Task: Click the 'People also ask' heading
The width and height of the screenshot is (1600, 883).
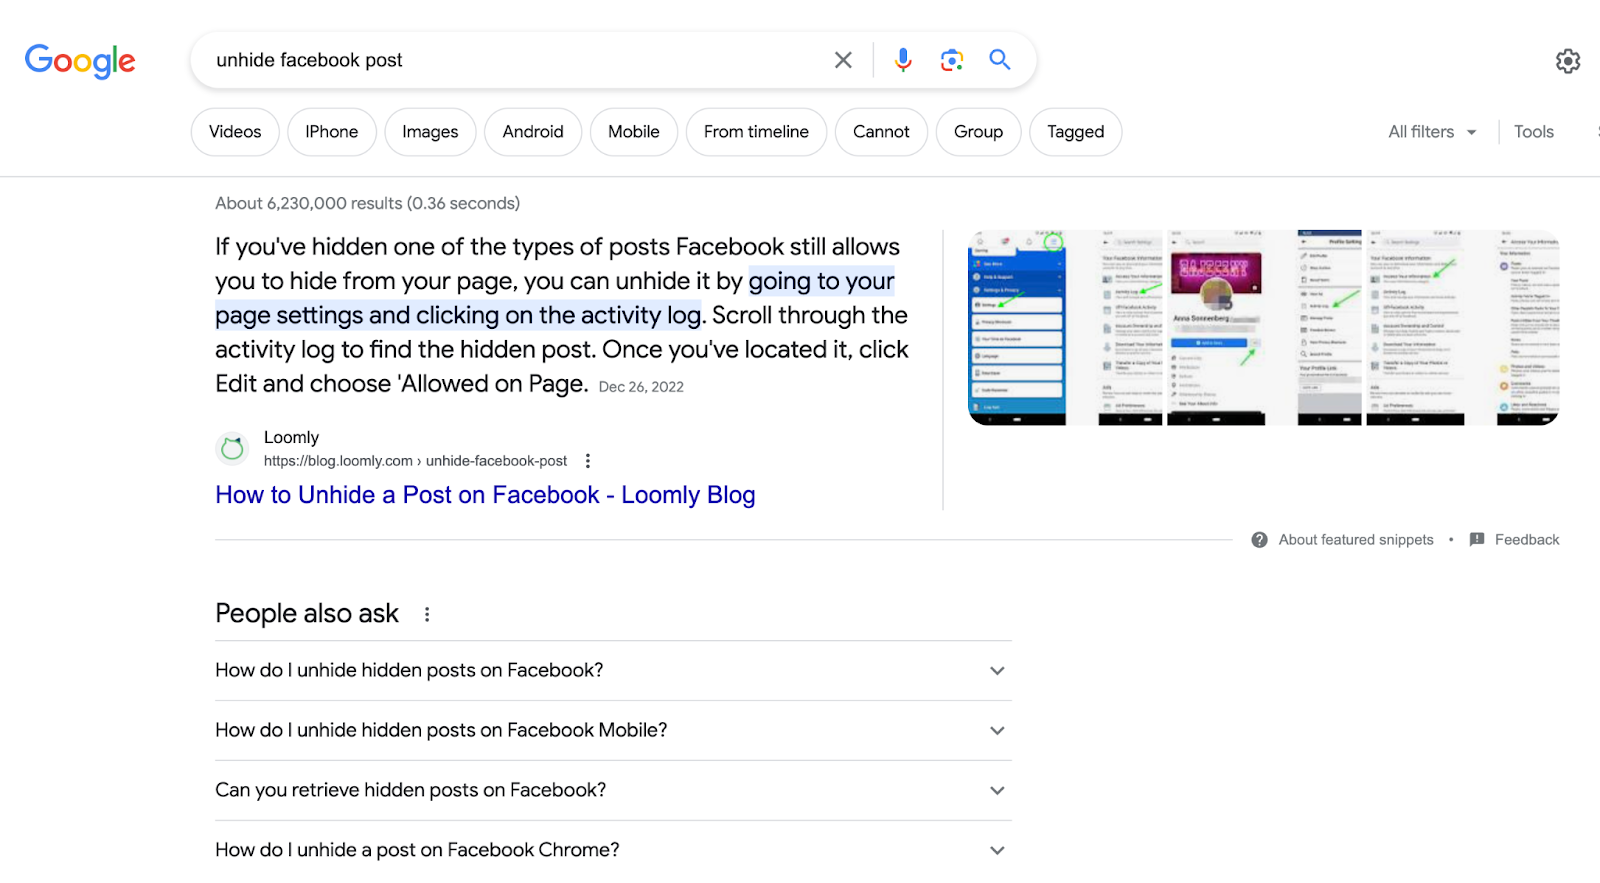Action: [x=307, y=614]
